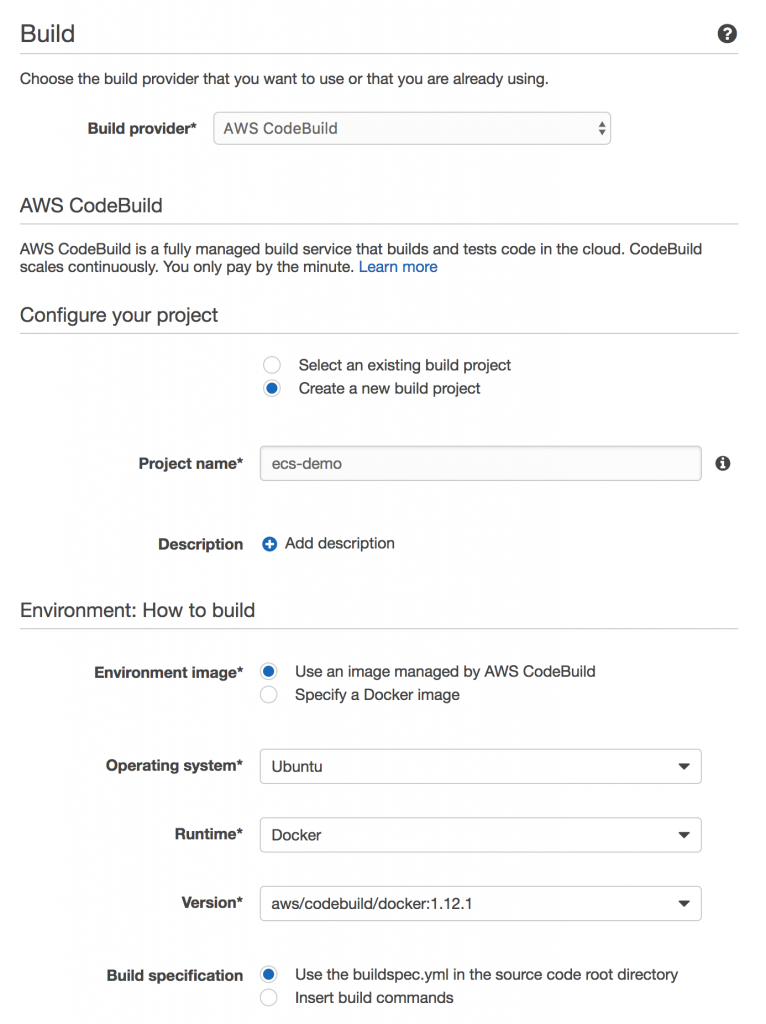Click the plus icon beside Add description

tap(269, 544)
